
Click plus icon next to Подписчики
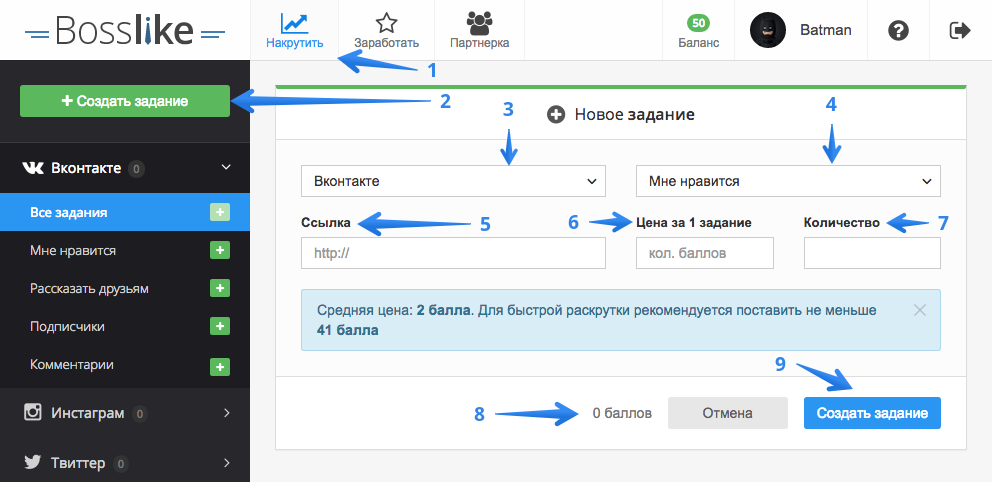tap(220, 327)
